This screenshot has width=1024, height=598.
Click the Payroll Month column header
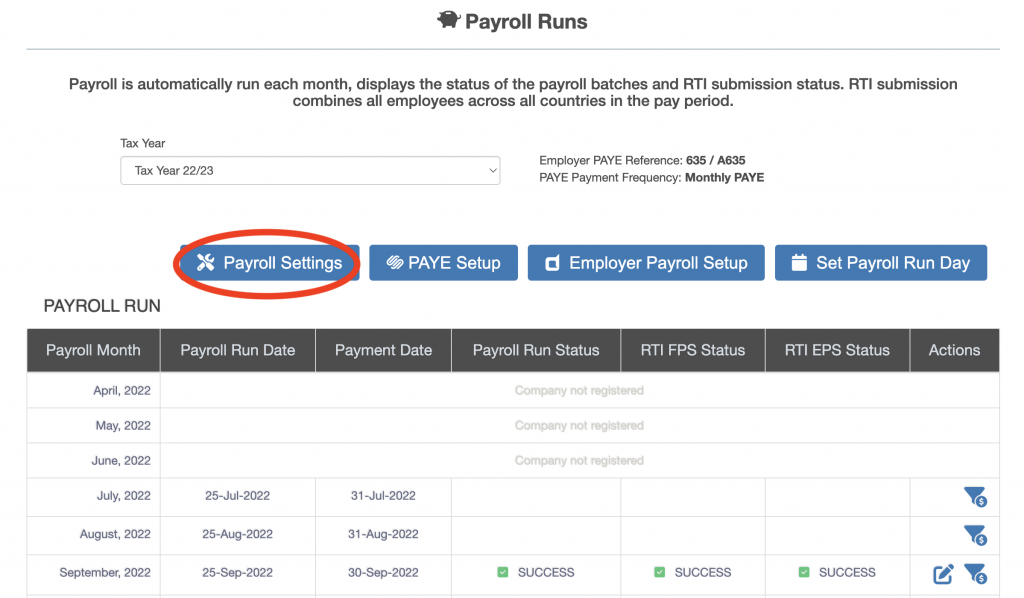coord(93,350)
